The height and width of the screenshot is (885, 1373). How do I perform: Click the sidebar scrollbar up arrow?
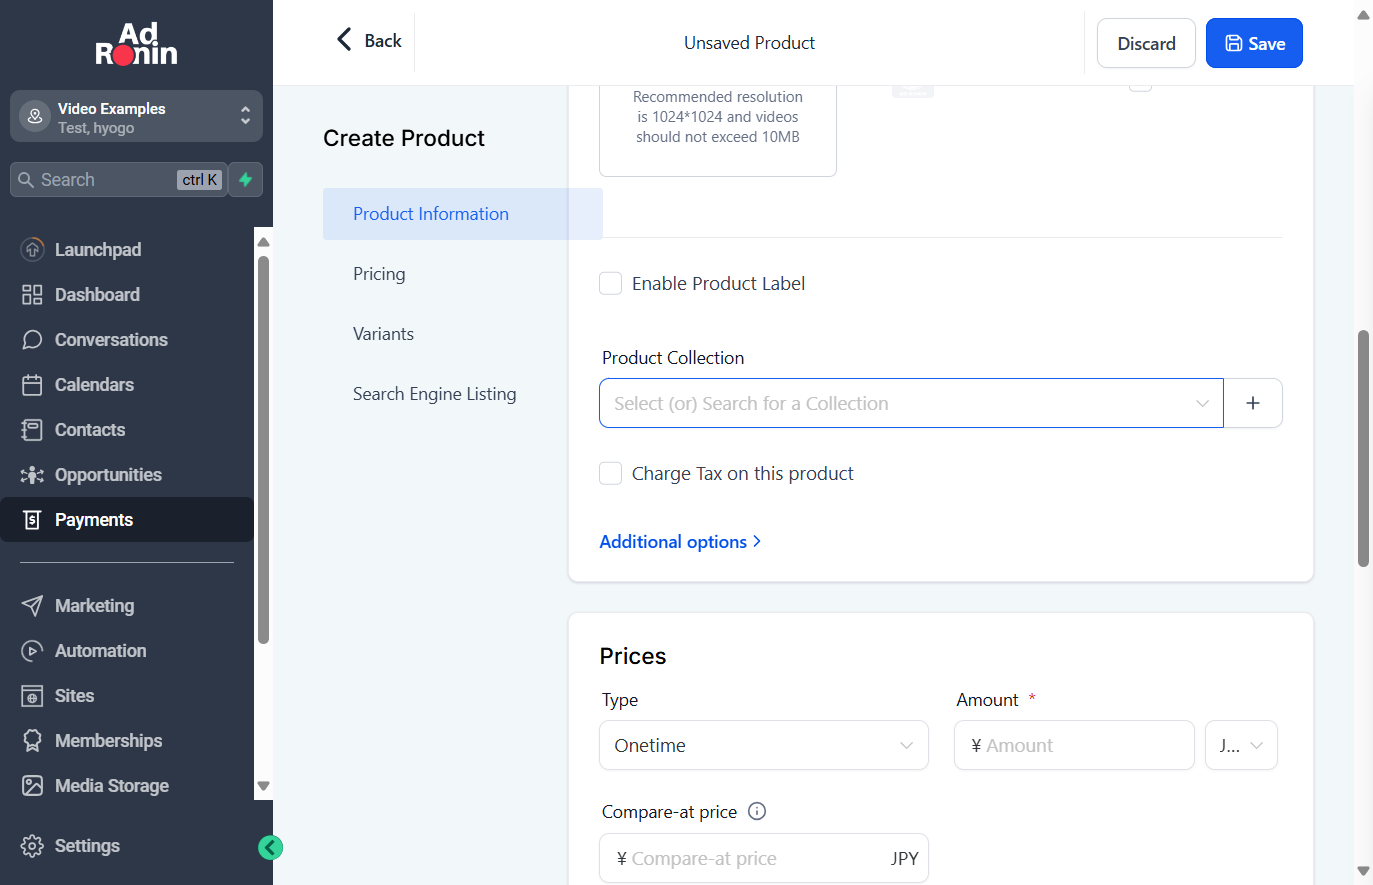tap(263, 242)
